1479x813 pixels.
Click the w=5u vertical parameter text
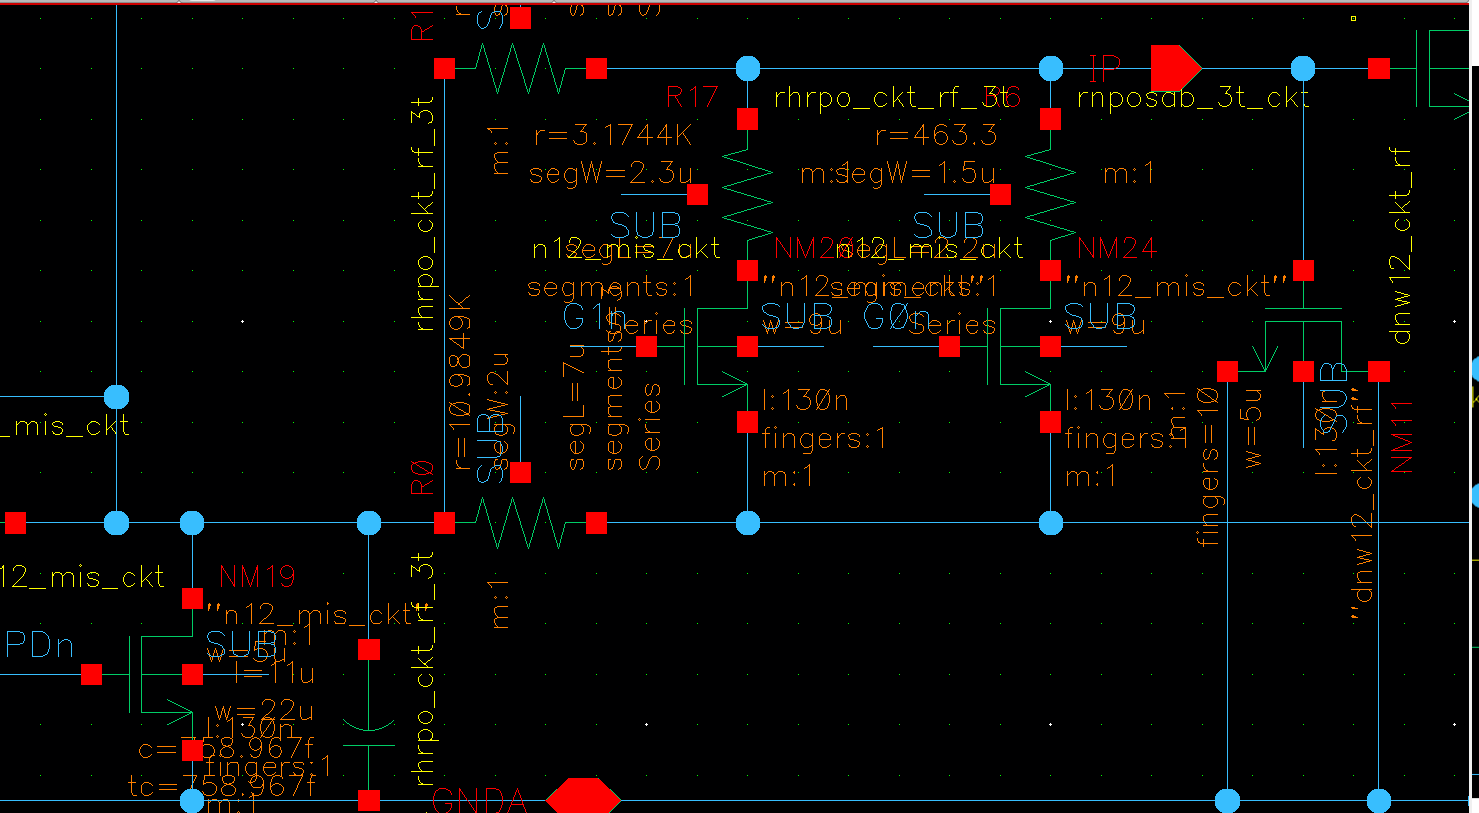(1254, 427)
